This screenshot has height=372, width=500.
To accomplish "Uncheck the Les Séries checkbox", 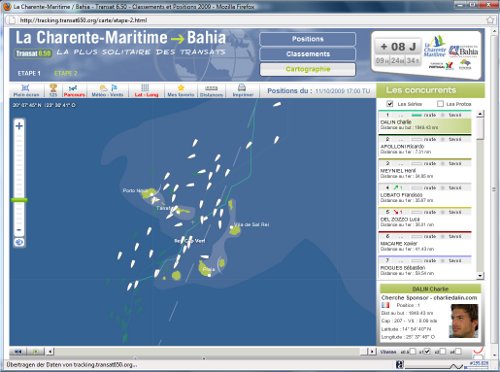I will click(x=389, y=104).
